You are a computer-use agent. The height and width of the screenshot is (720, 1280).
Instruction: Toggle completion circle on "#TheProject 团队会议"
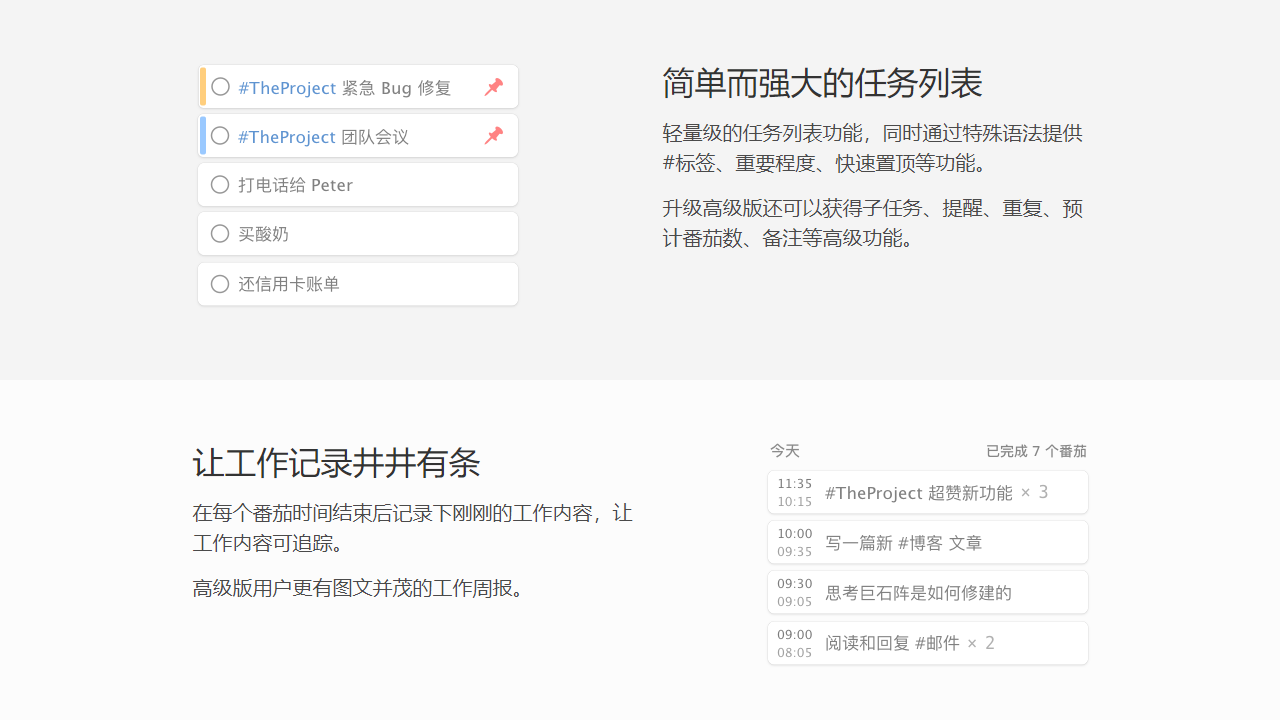(x=219, y=136)
